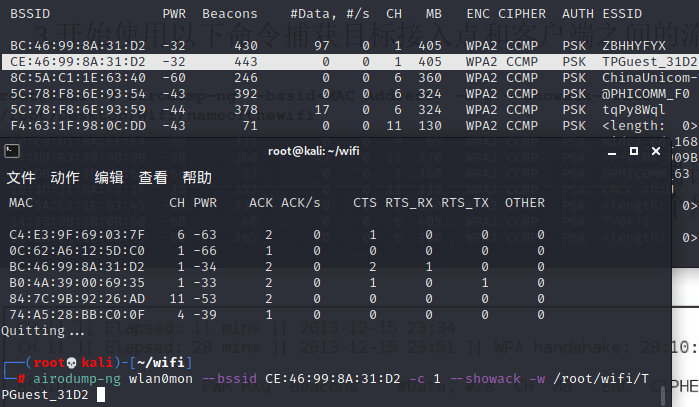Click the RTS_TX column header

pos(465,203)
